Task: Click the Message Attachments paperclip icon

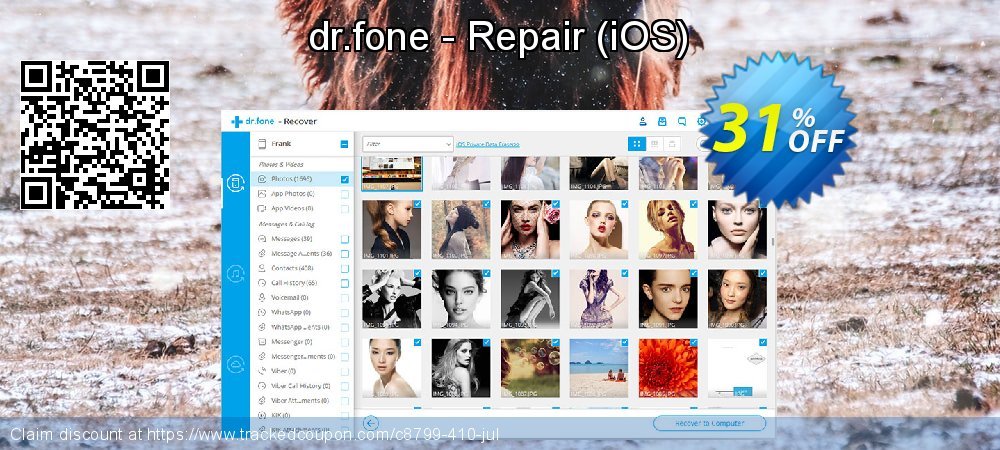Action: coord(261,253)
